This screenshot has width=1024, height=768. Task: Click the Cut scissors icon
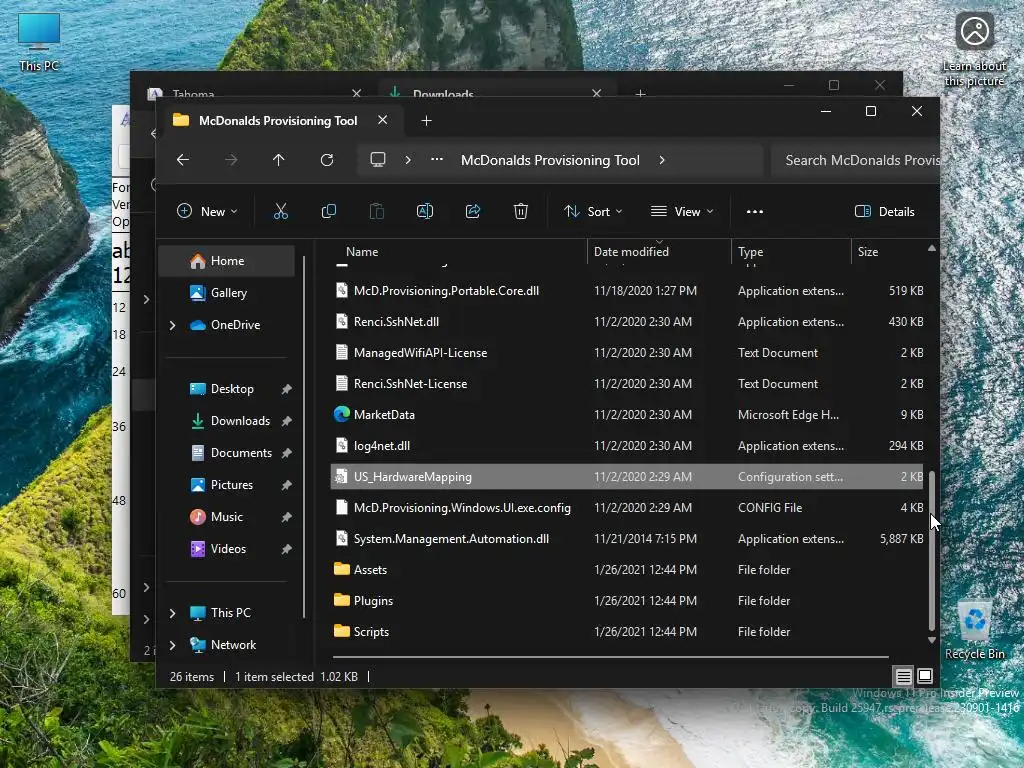280,211
